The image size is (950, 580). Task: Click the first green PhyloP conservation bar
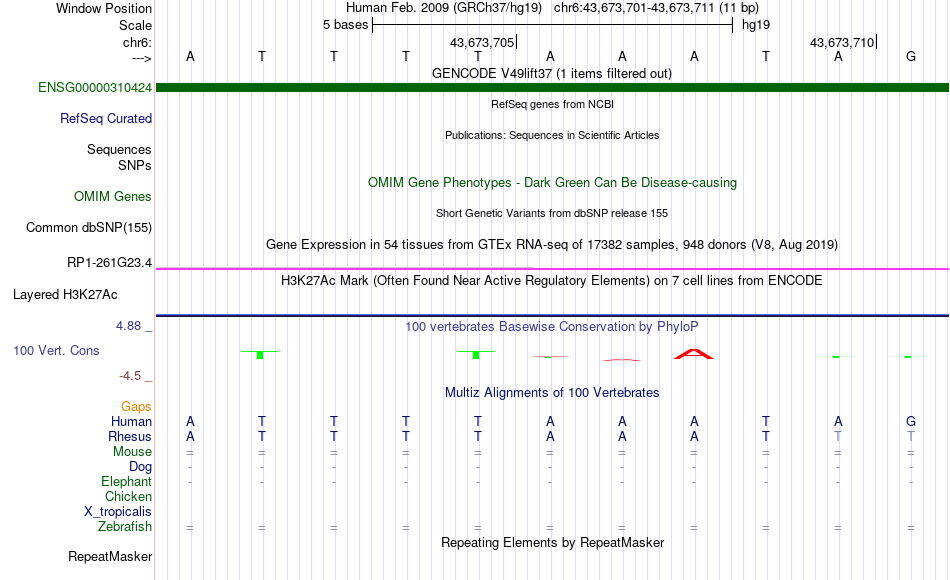coord(260,355)
